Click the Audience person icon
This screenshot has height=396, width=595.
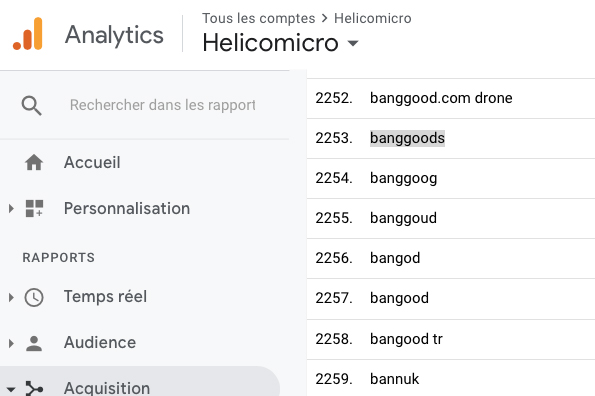(x=34, y=343)
